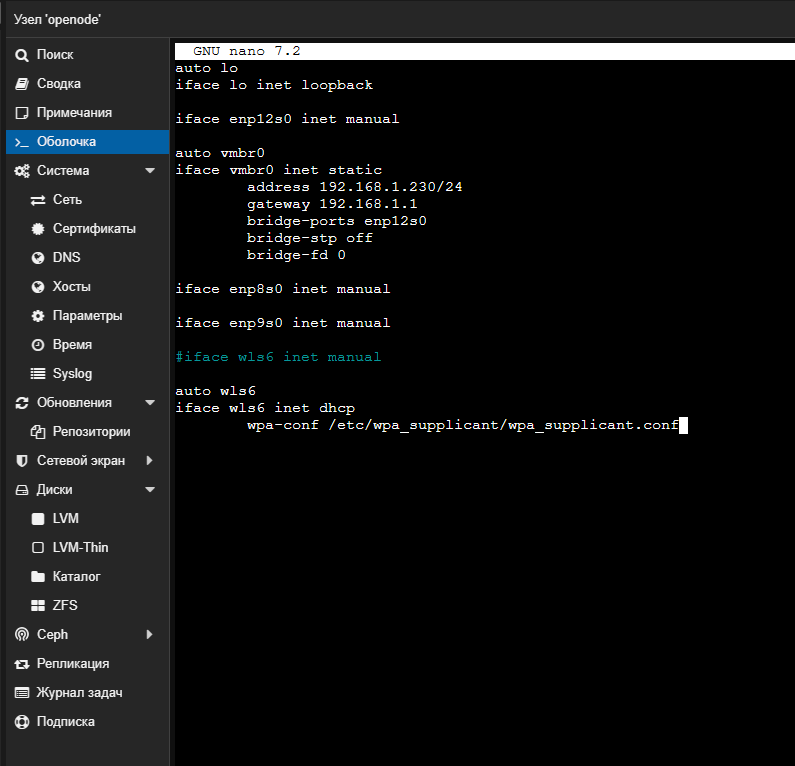
Task: Click the LVM-Thin outlined square icon
Action: click(x=38, y=548)
